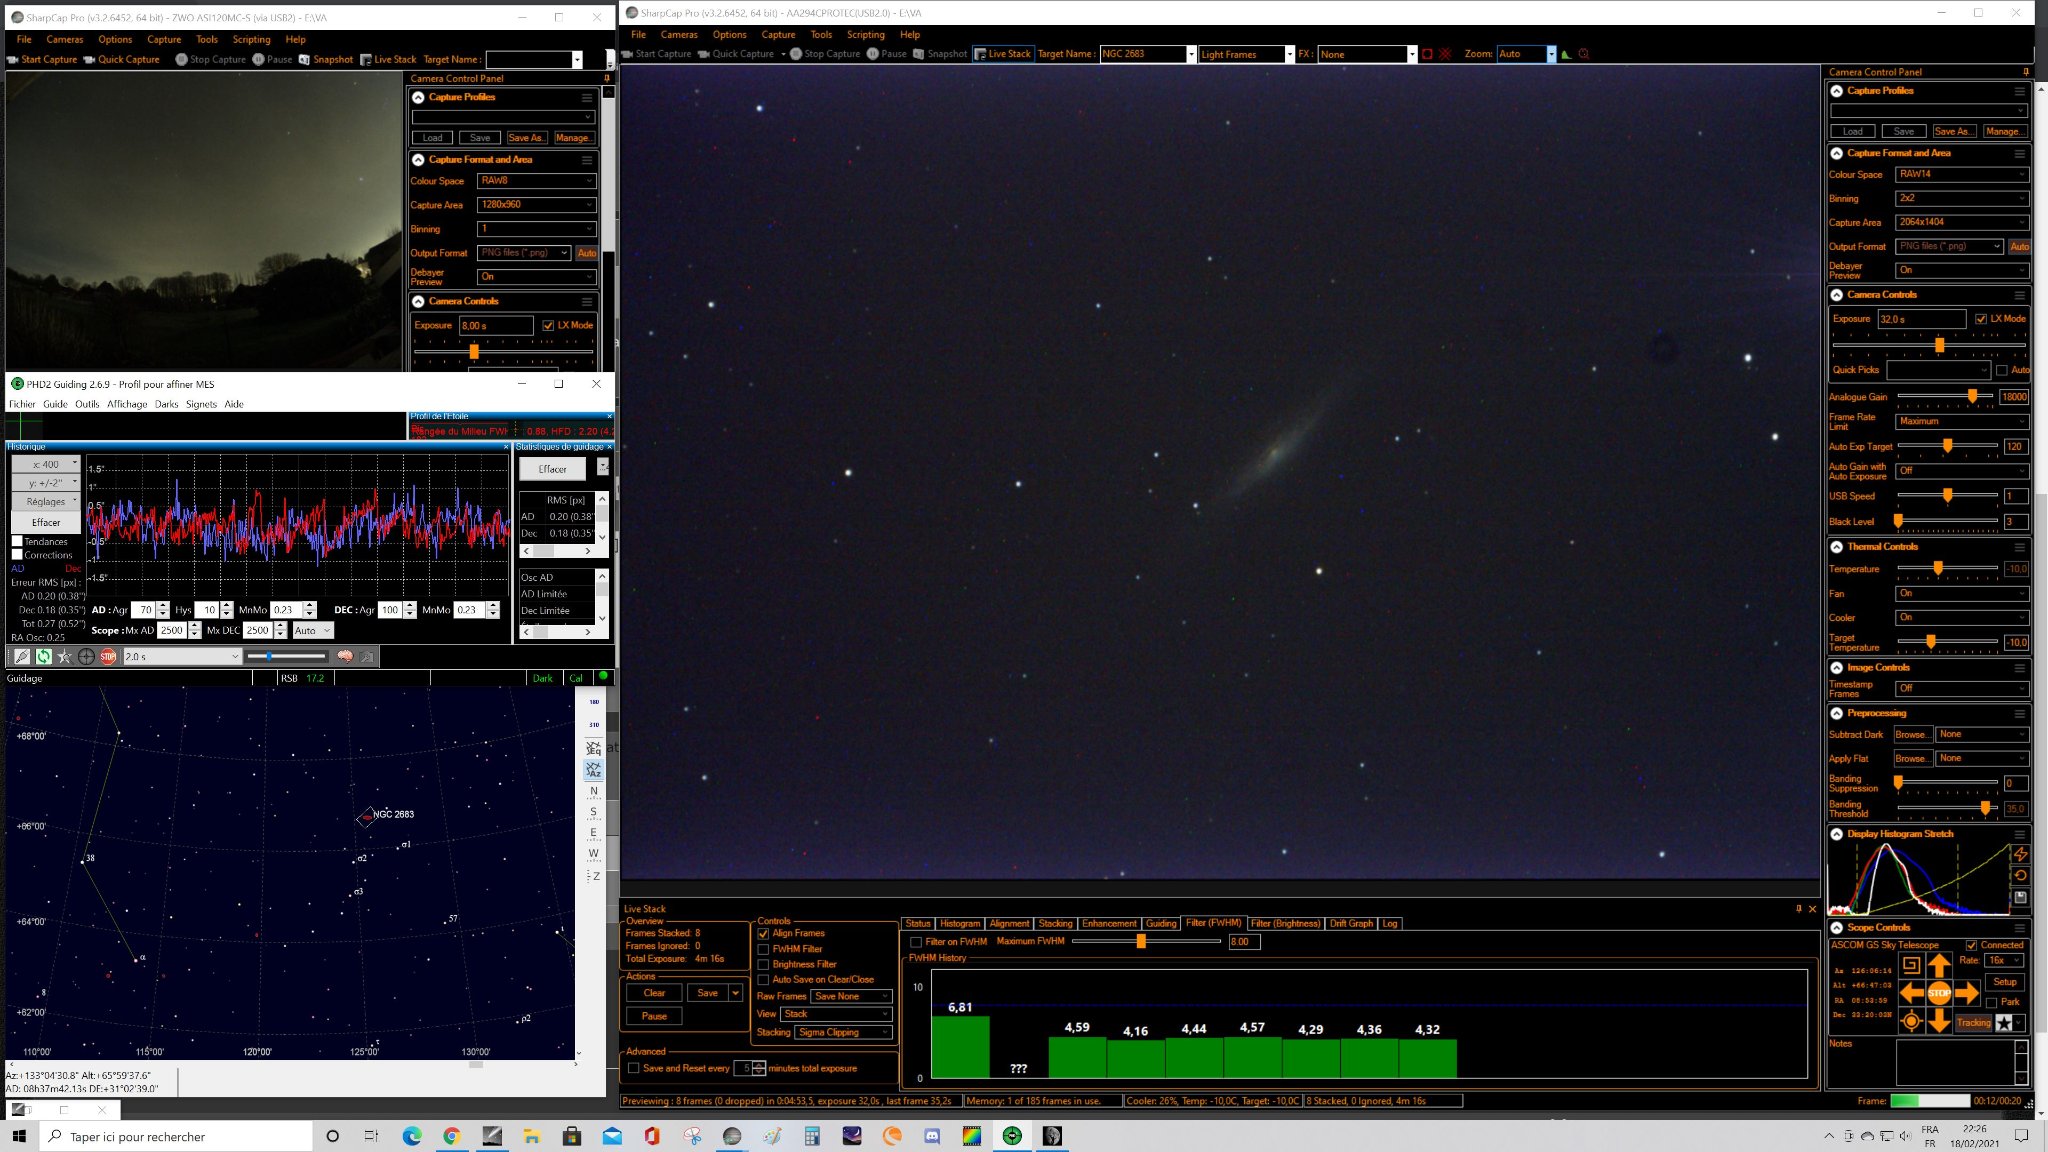Click the PHD2 auto-select star icon
The height and width of the screenshot is (1152, 2048).
[65, 657]
